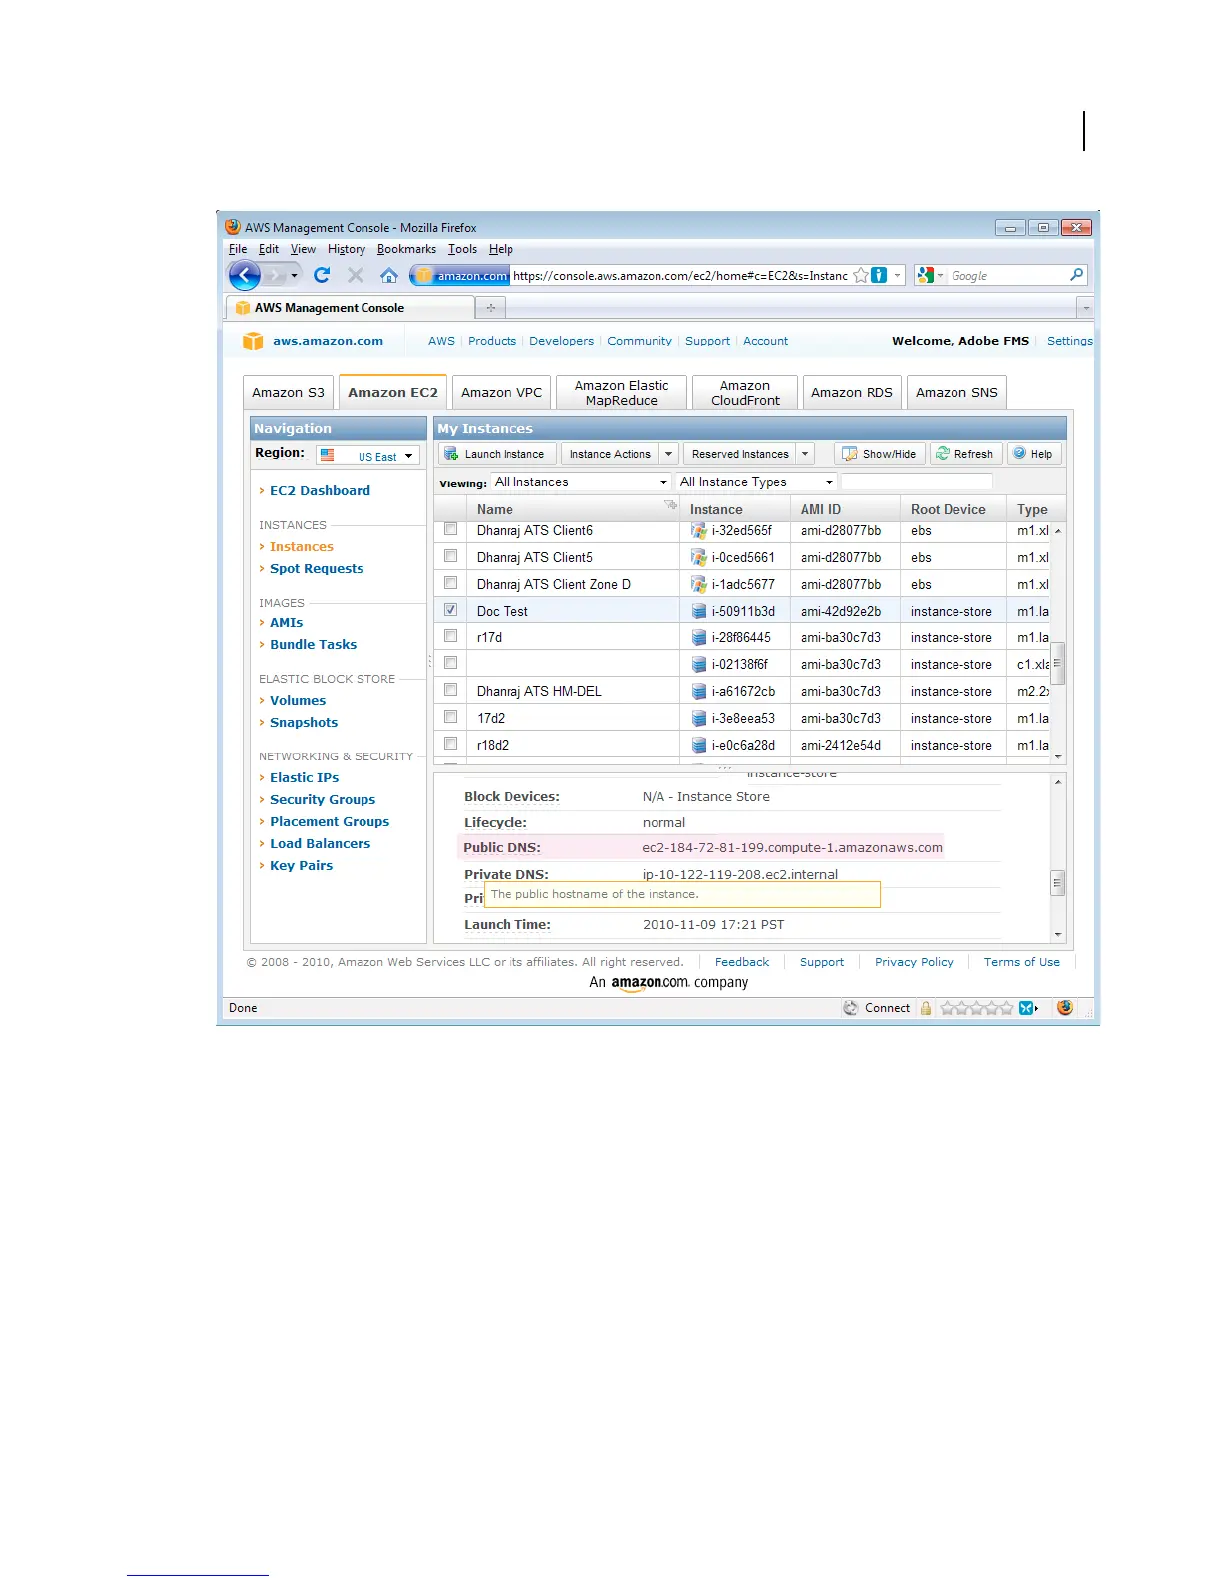This screenshot has height=1584, width=1224.
Task: Open the Key Pairs navigation link
Action: [301, 865]
